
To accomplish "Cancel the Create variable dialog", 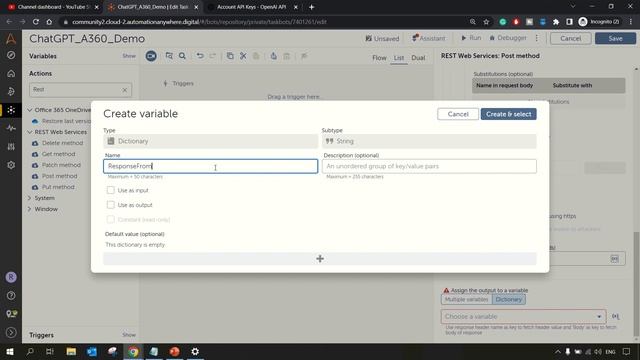I will coord(458,114).
